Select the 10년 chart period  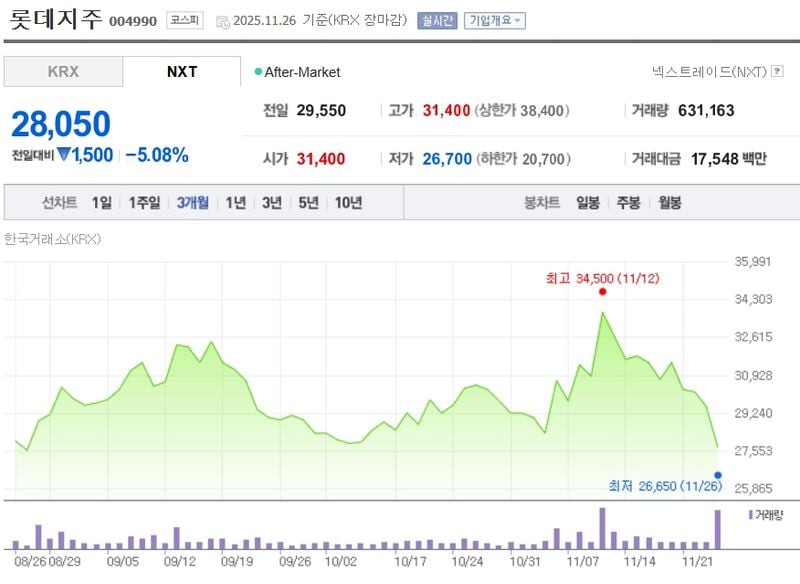point(349,202)
